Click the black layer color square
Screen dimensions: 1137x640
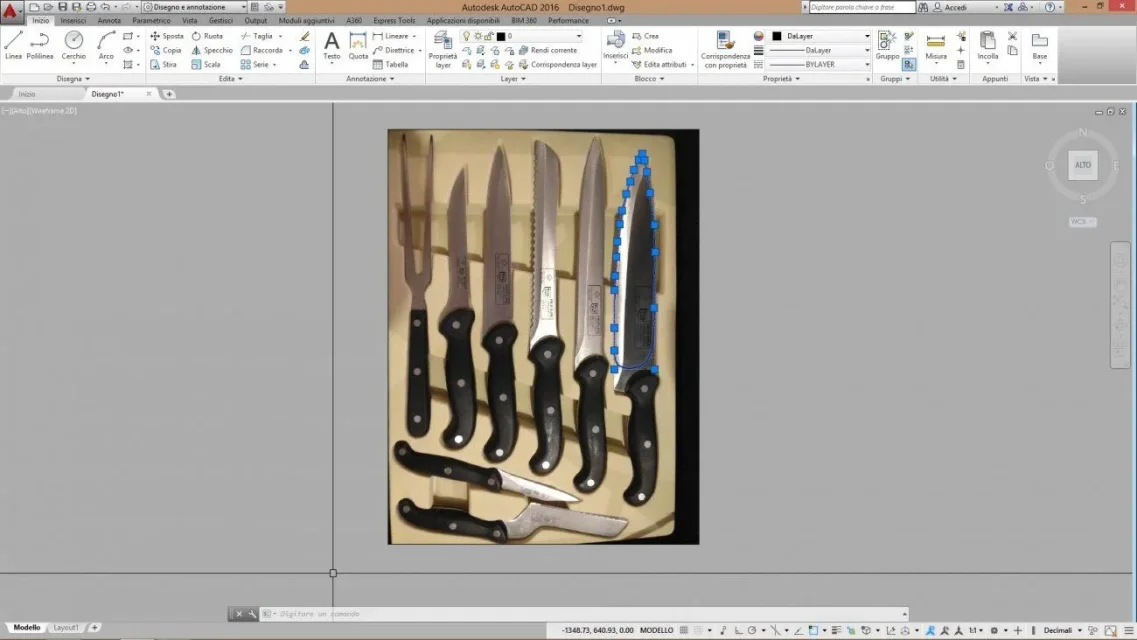click(x=500, y=36)
